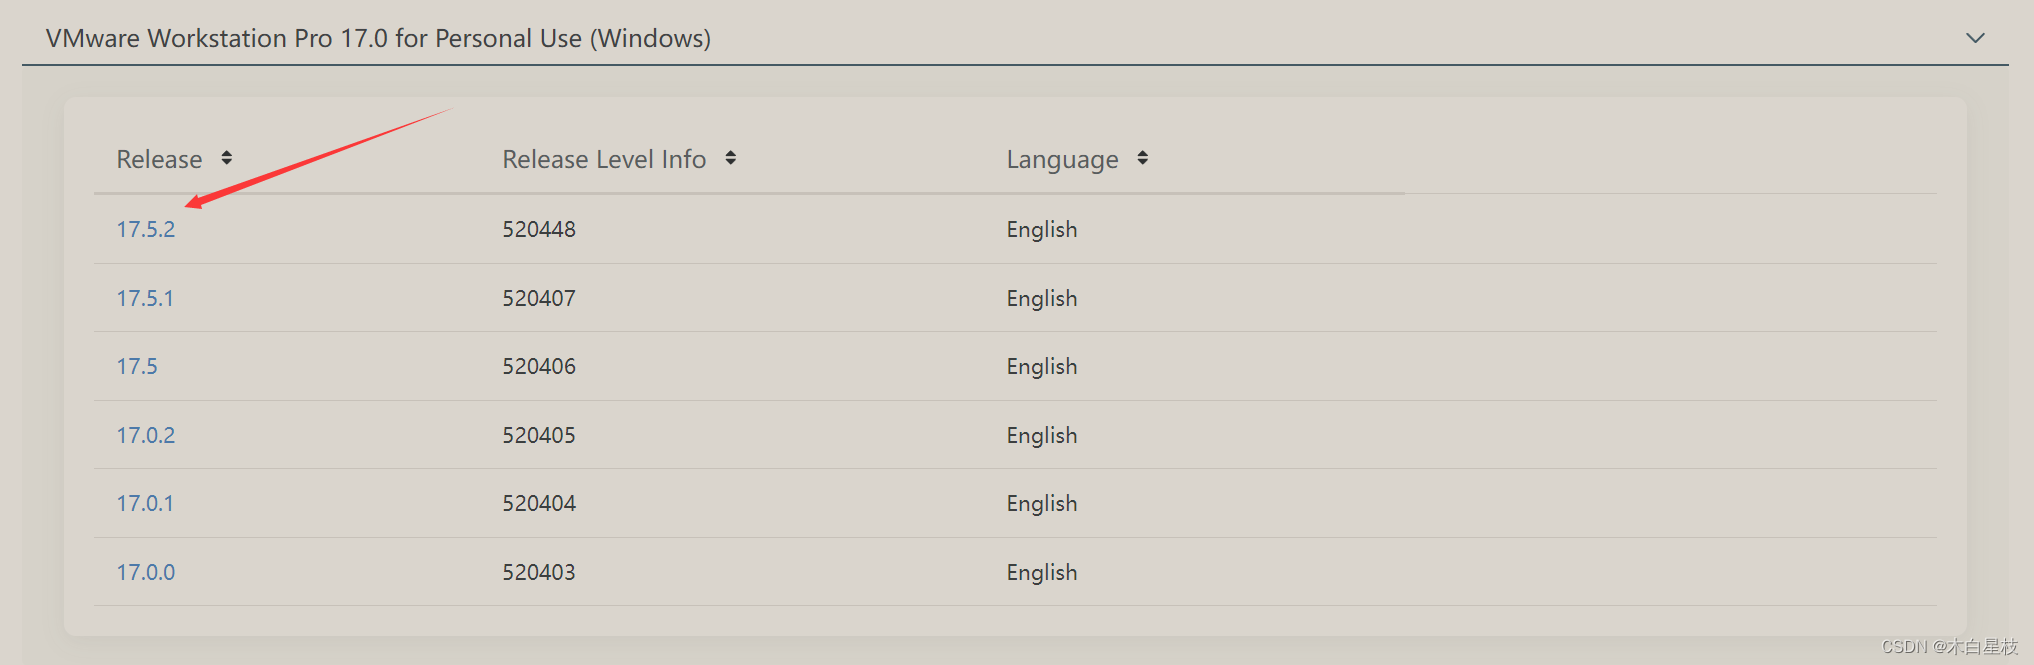This screenshot has width=2034, height=665.
Task: Click the Language column header text
Action: click(1062, 160)
